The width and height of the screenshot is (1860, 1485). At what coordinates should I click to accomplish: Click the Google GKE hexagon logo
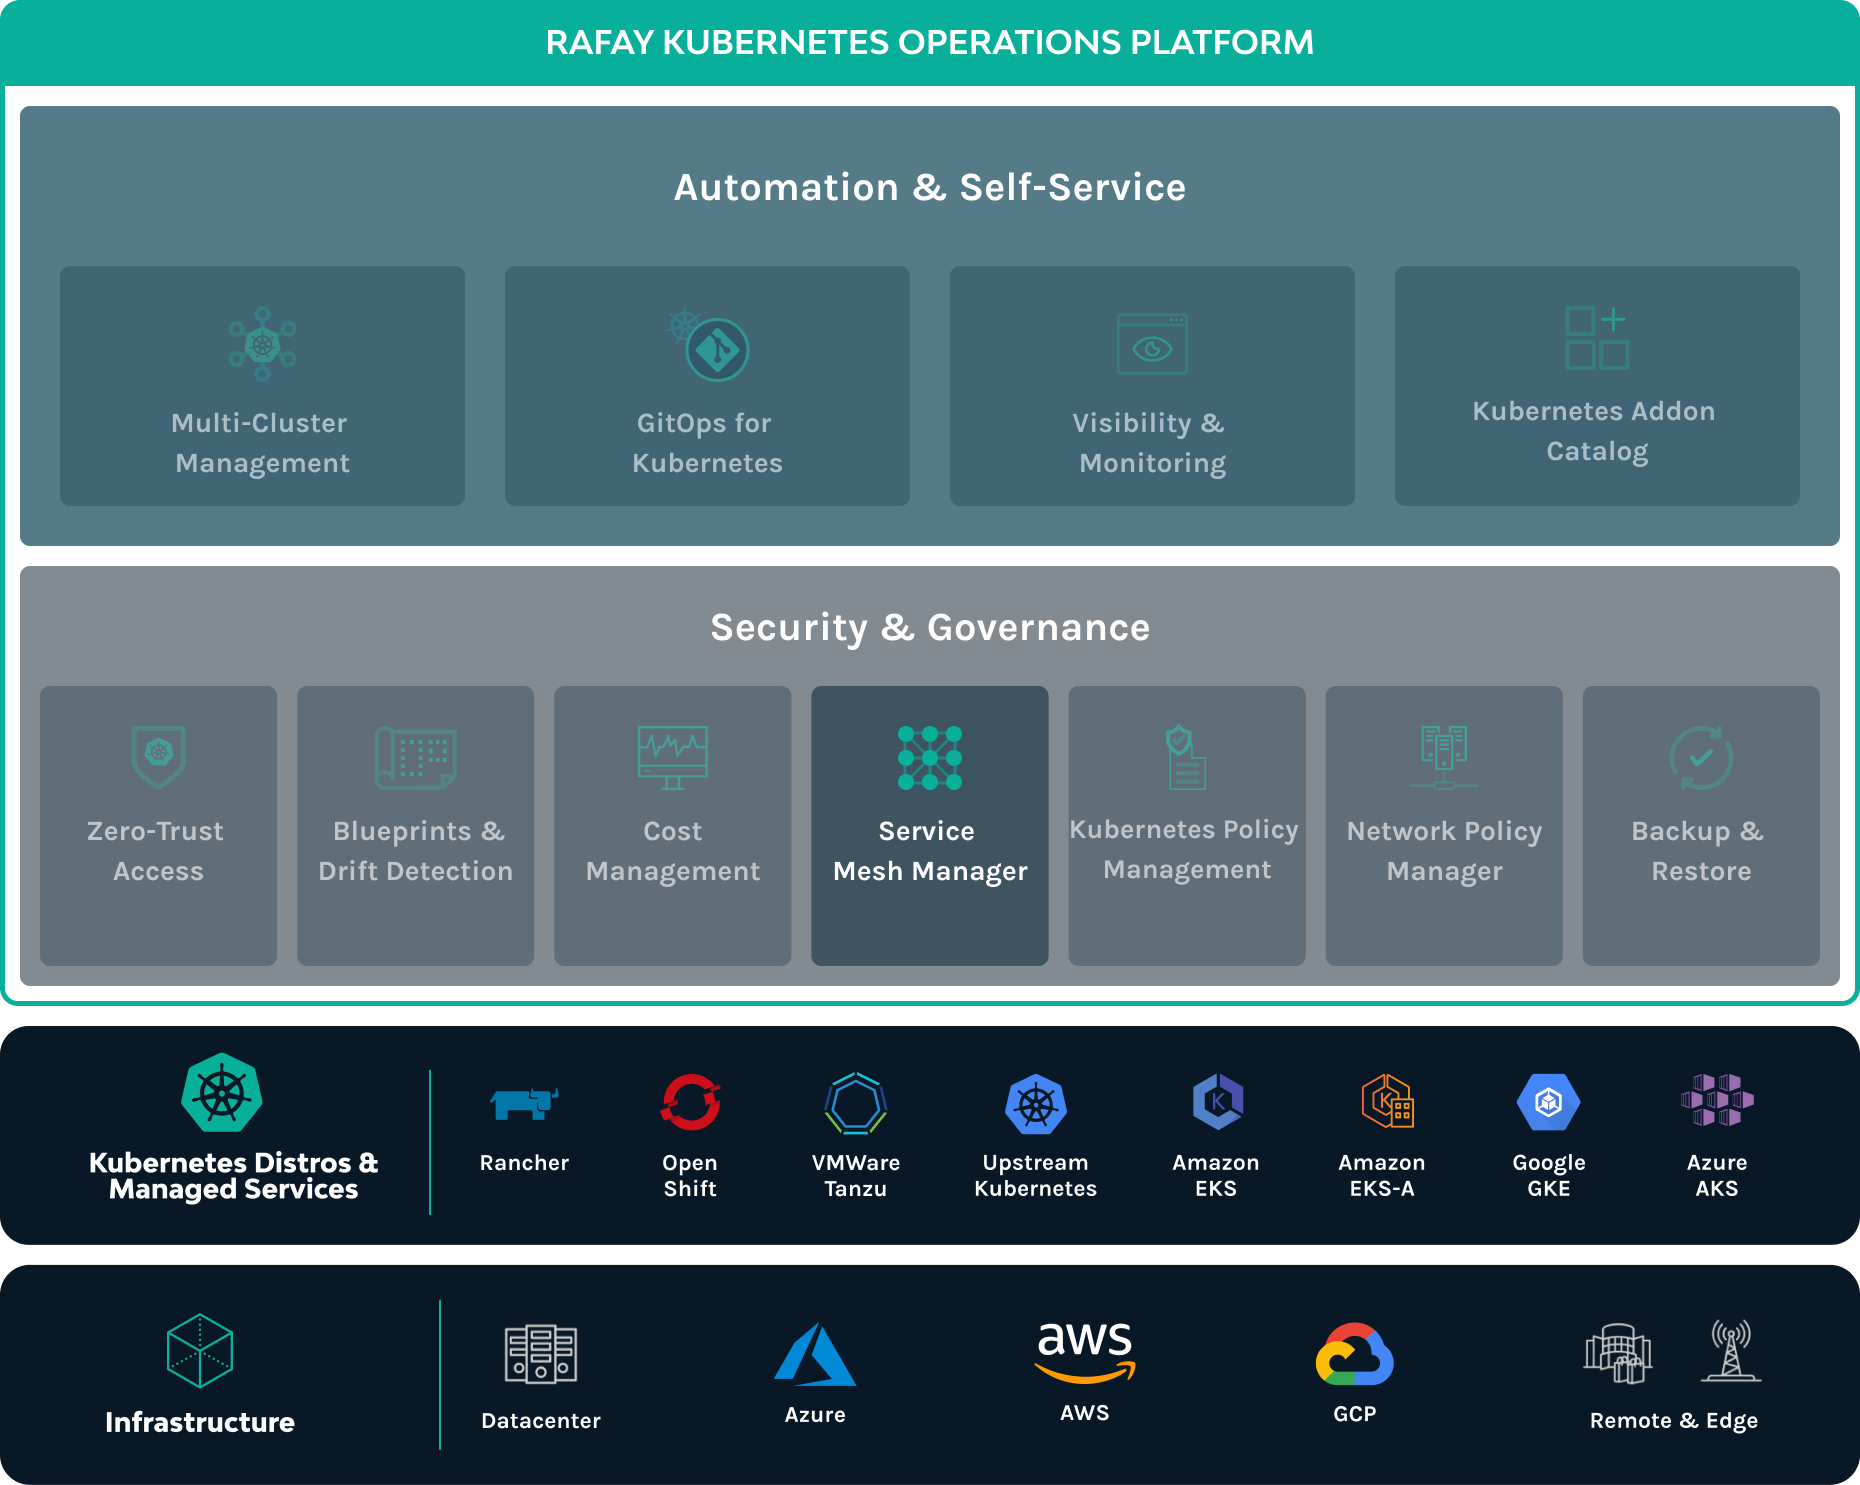1549,1102
